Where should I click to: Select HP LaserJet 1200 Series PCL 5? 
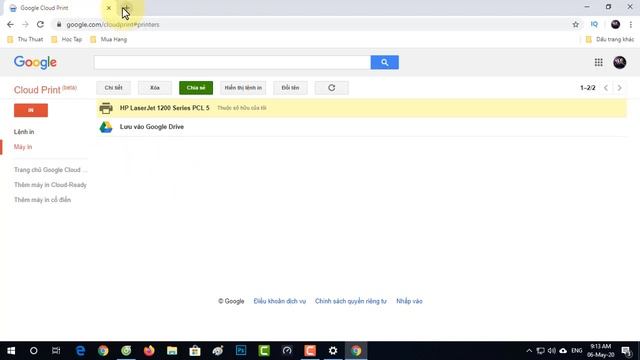[361, 108]
